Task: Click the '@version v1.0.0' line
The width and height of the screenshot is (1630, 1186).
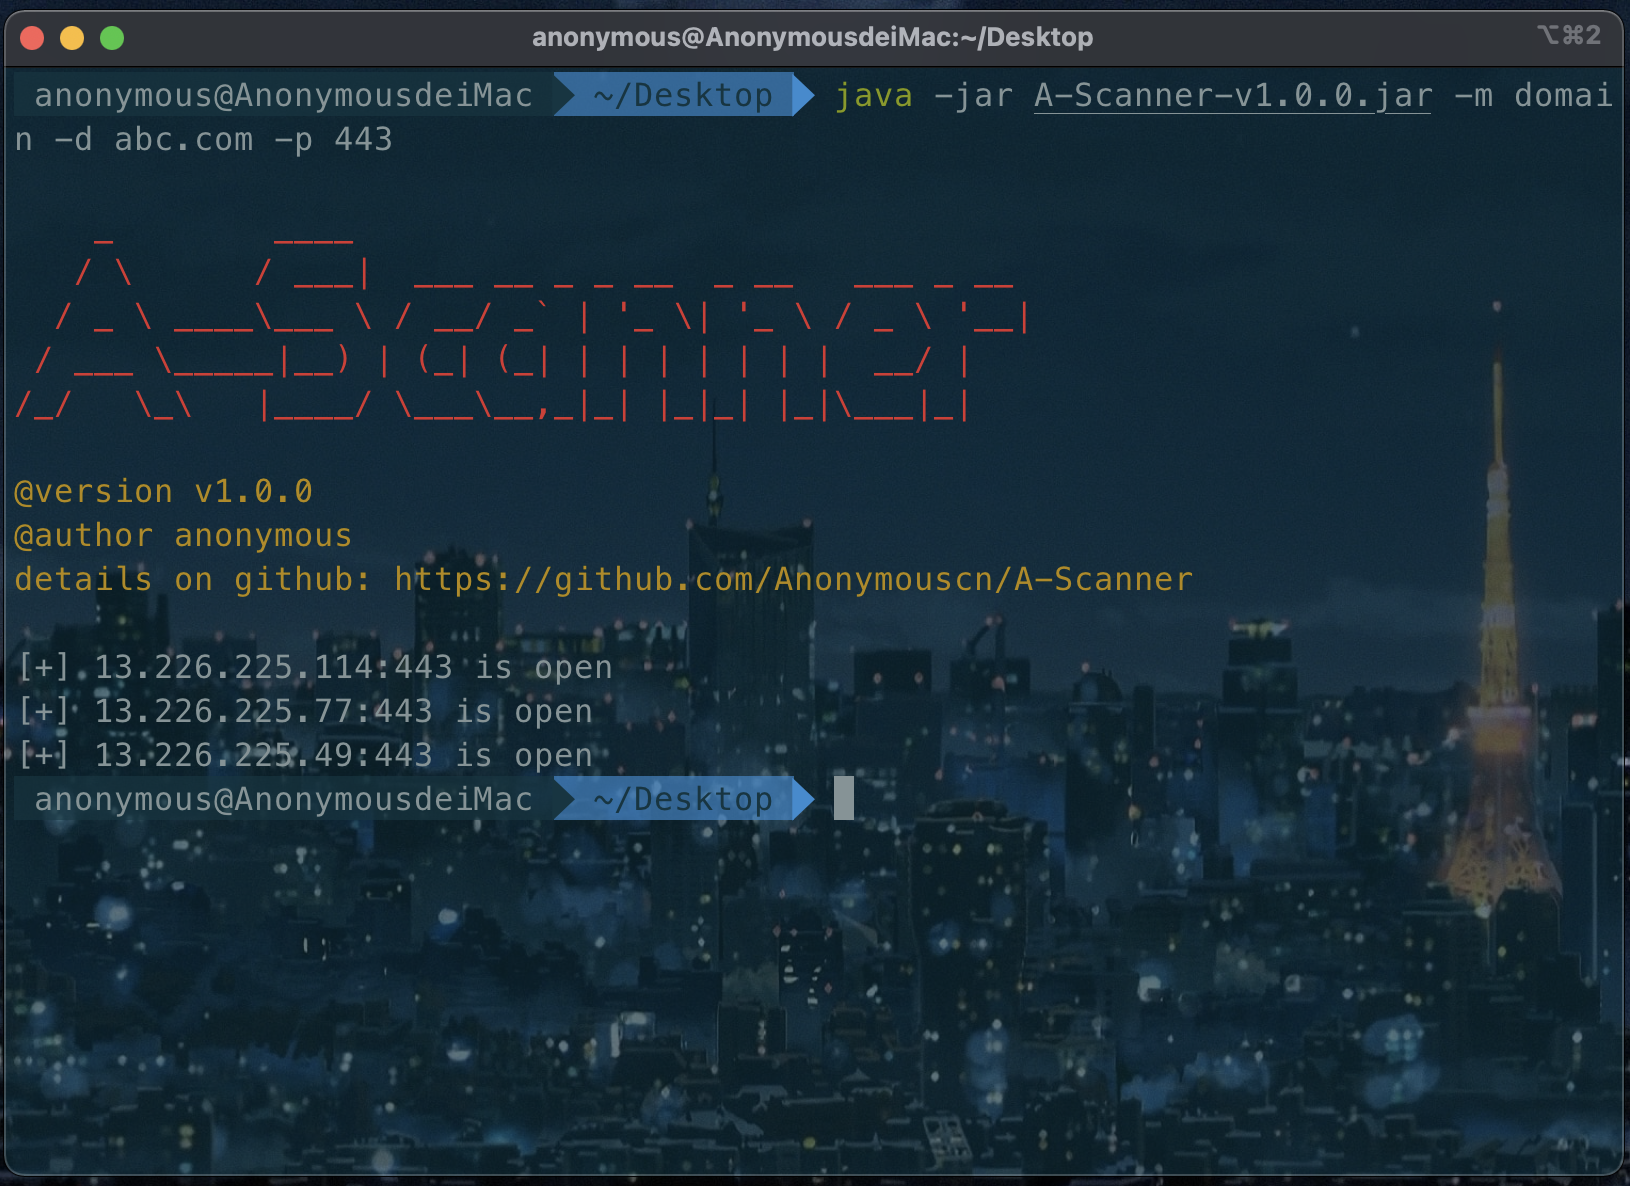Action: coord(164,492)
